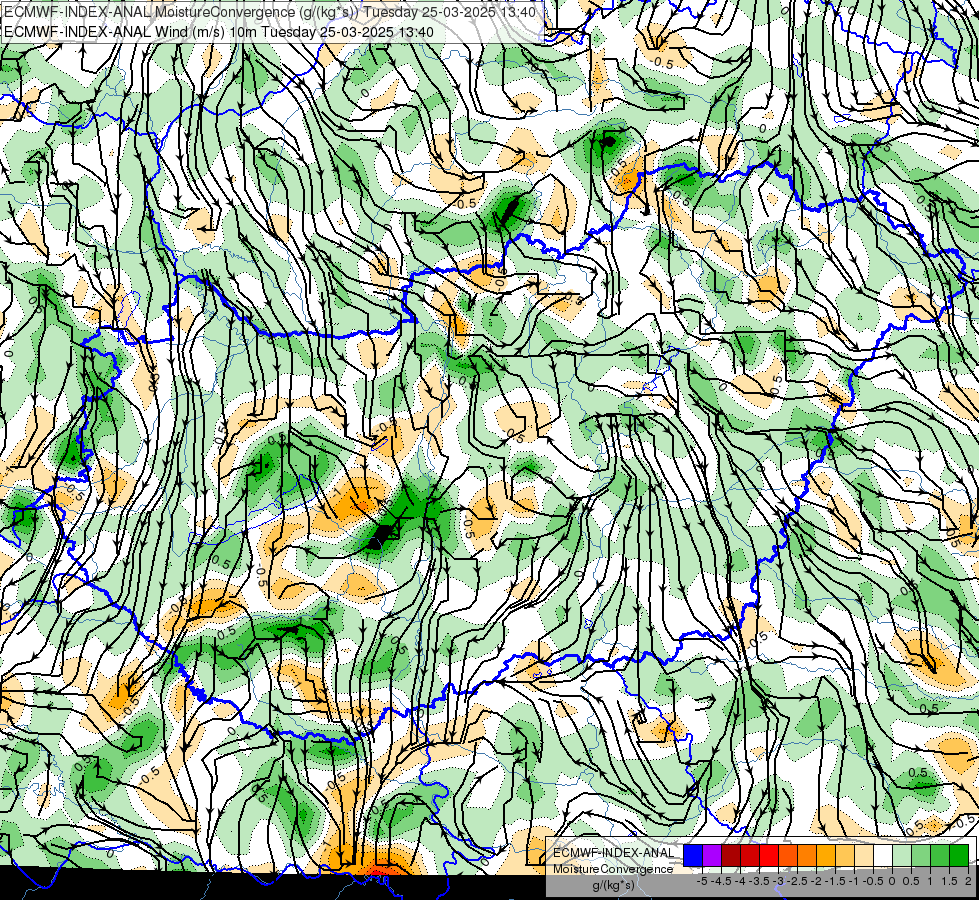The height and width of the screenshot is (900, 979).
Task: Click the -1 tick value on legend scale
Action: tap(854, 881)
